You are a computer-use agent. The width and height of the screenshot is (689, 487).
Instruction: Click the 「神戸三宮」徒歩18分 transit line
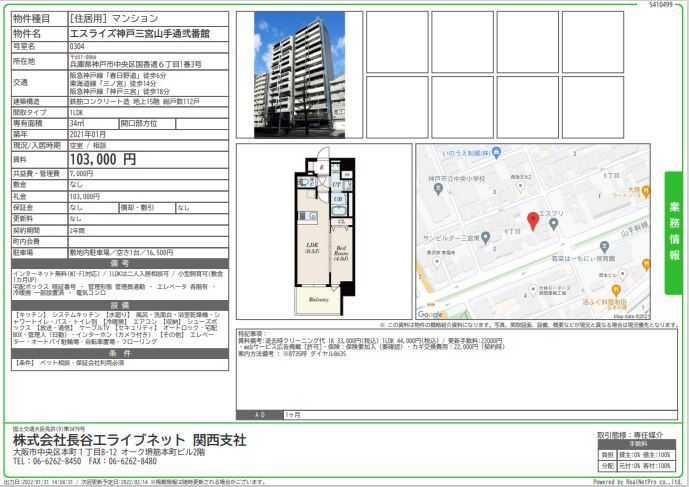coord(120,91)
